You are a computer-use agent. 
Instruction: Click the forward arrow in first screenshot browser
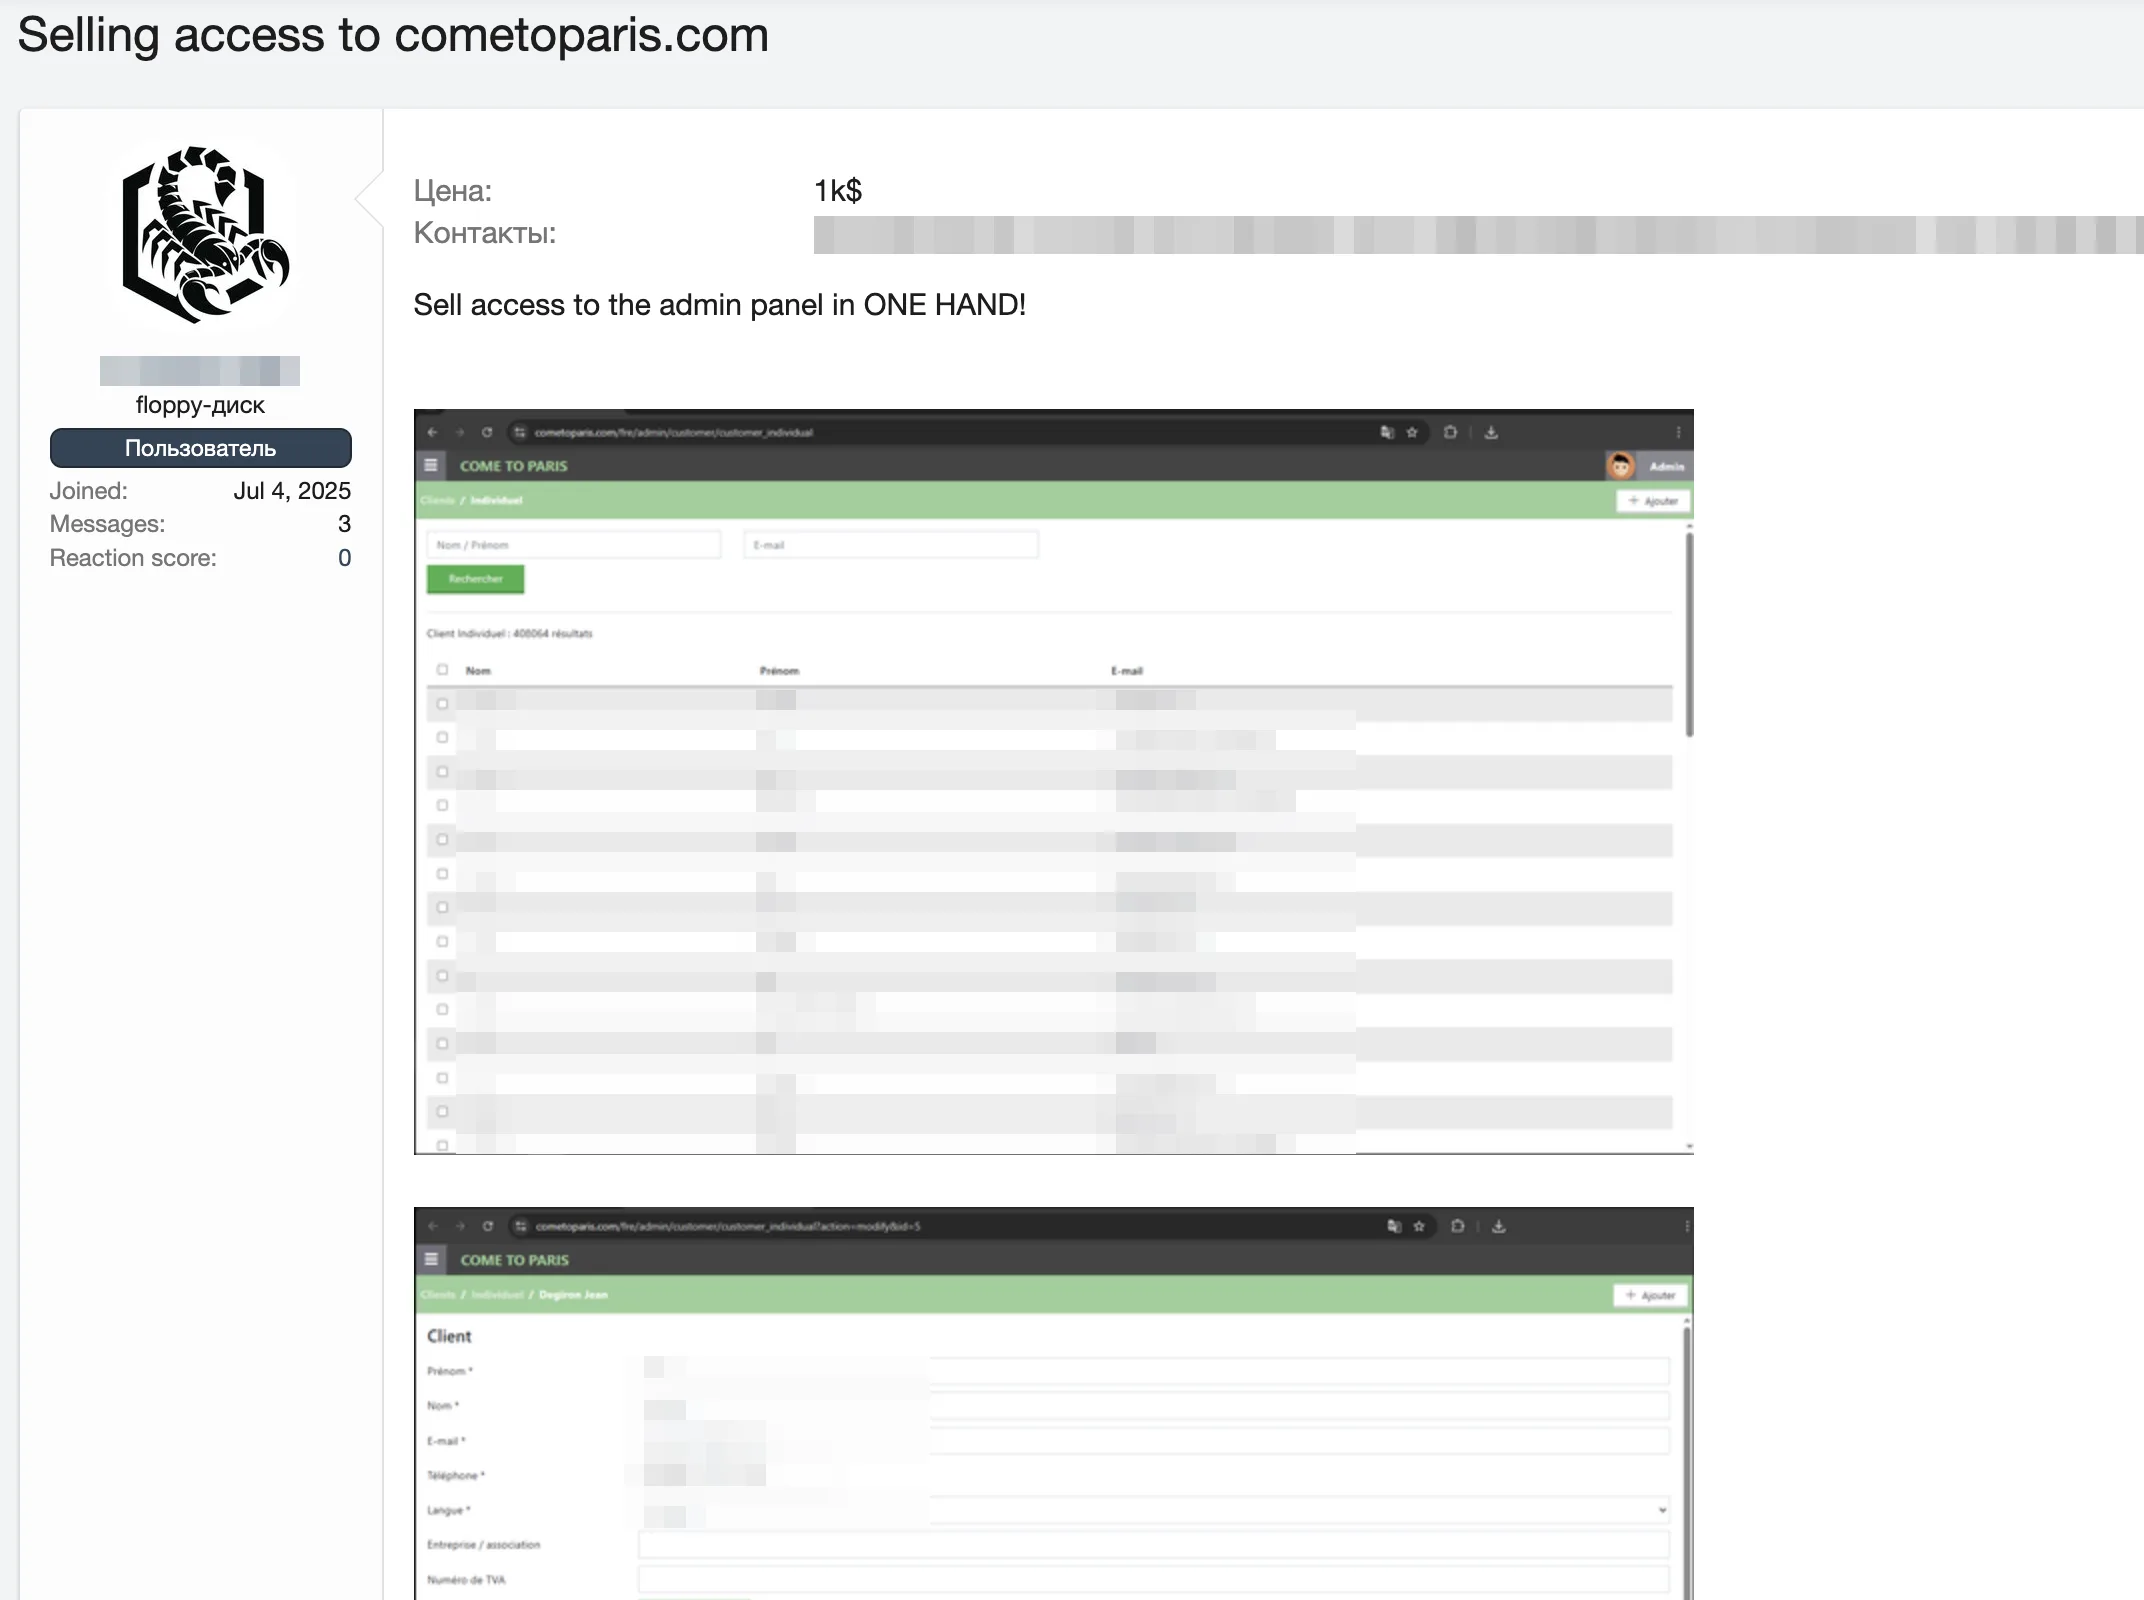click(x=460, y=432)
